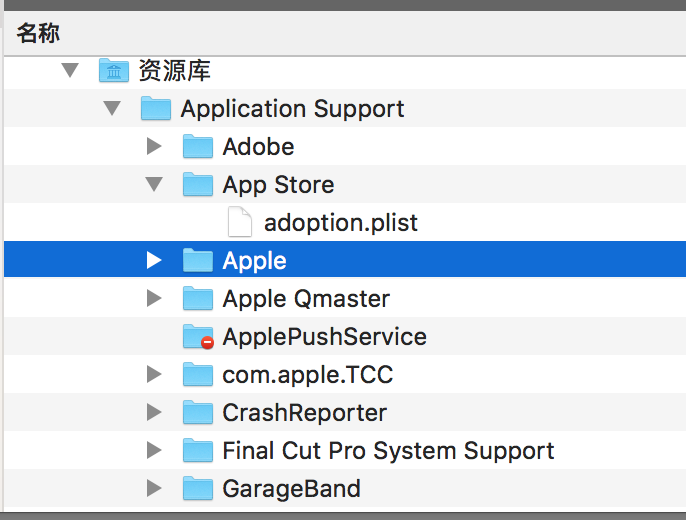Click the GarageBand folder icon
Image resolution: width=686 pixels, height=520 pixels.
click(198, 489)
